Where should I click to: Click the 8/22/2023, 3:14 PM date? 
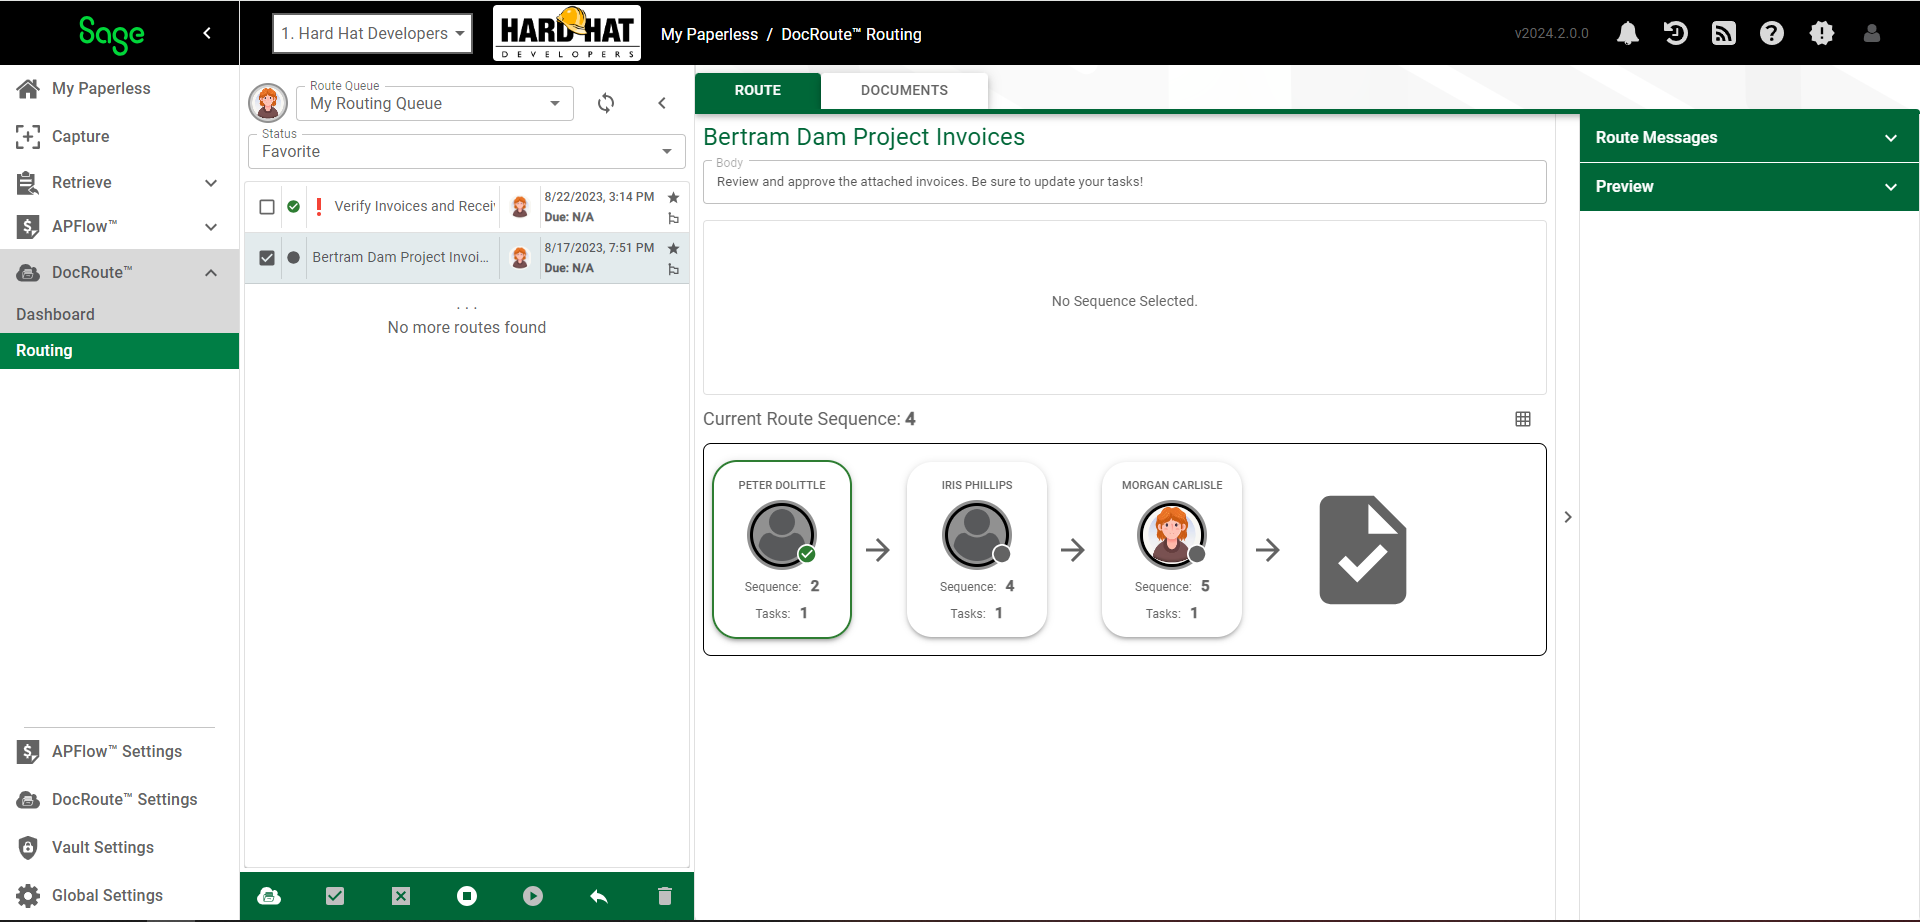(599, 197)
